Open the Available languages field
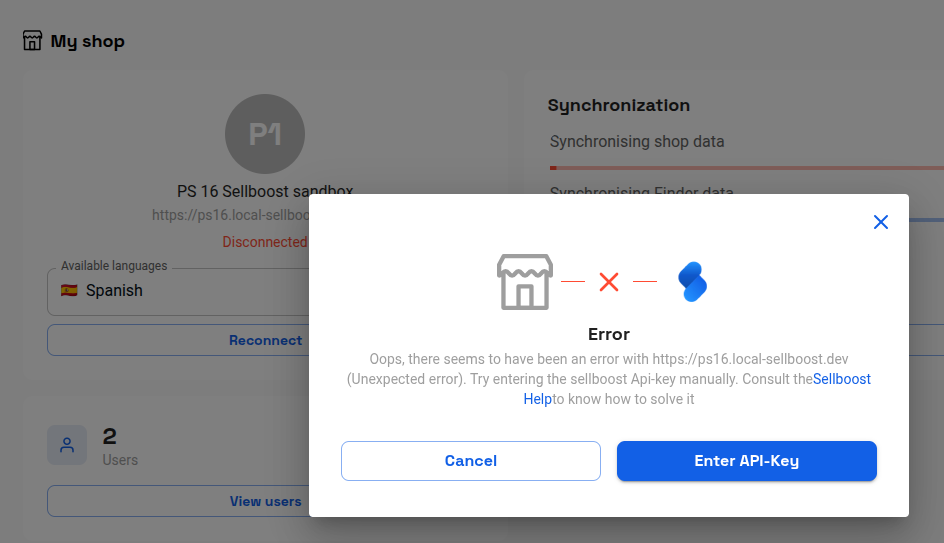Viewport: 944px width, 543px height. tap(178, 291)
